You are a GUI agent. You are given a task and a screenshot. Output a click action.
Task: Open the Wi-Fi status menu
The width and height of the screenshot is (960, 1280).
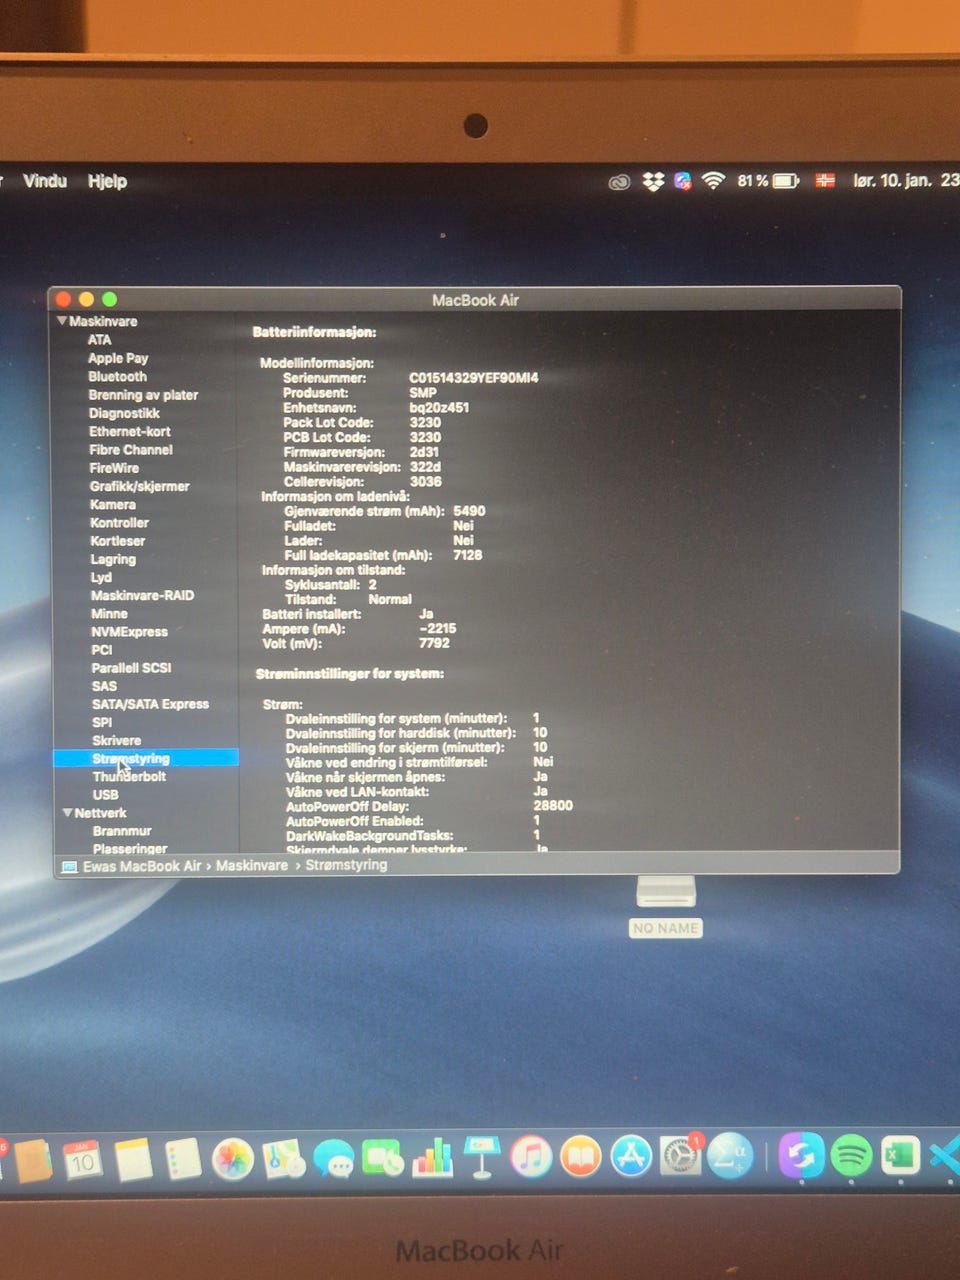713,181
